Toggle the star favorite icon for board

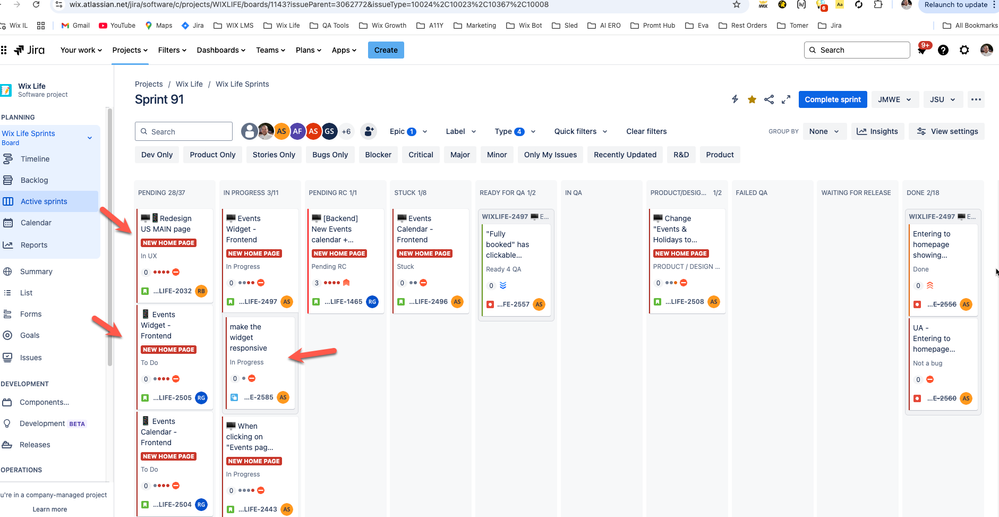click(752, 99)
